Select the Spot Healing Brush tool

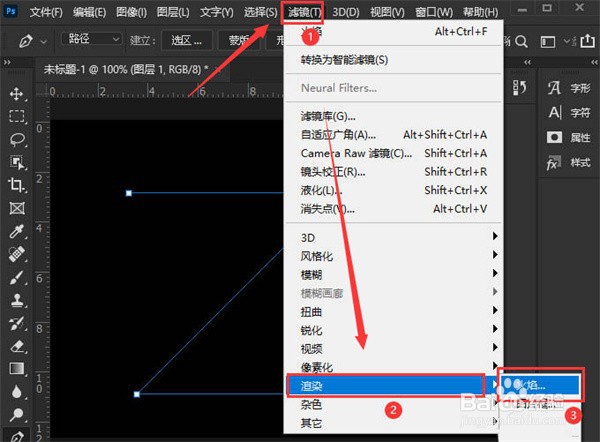point(17,254)
